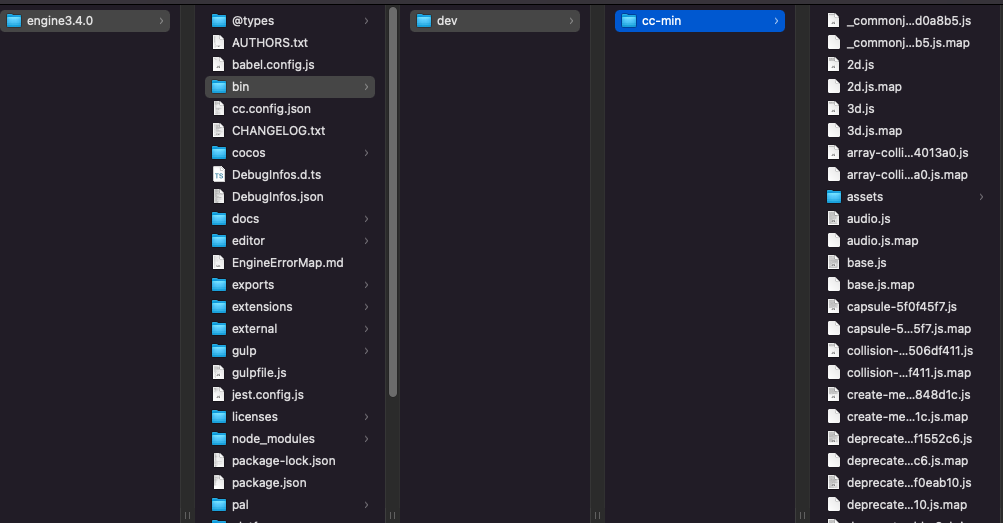This screenshot has height=523, width=1003.
Task: Click the dev folder icon
Action: point(423,20)
